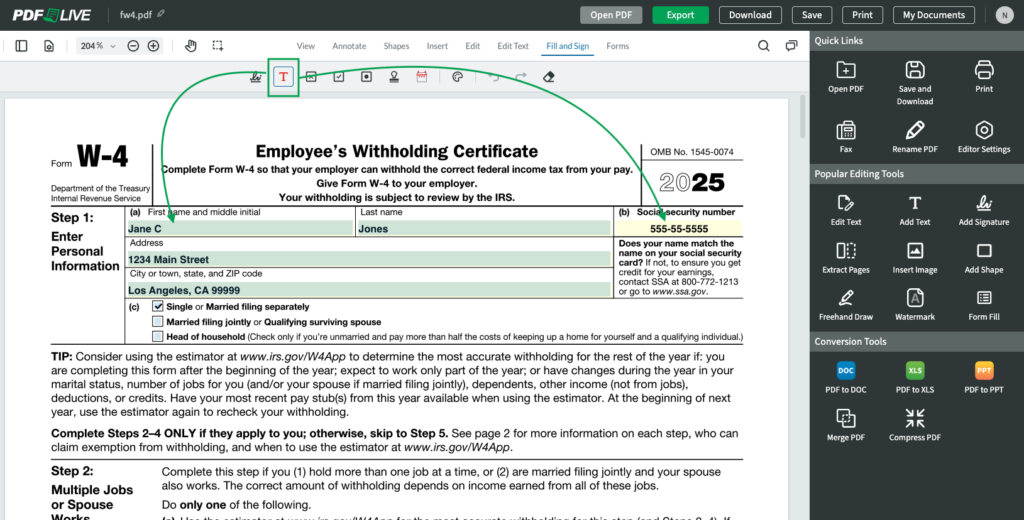Select the calendar date tool

point(422,77)
